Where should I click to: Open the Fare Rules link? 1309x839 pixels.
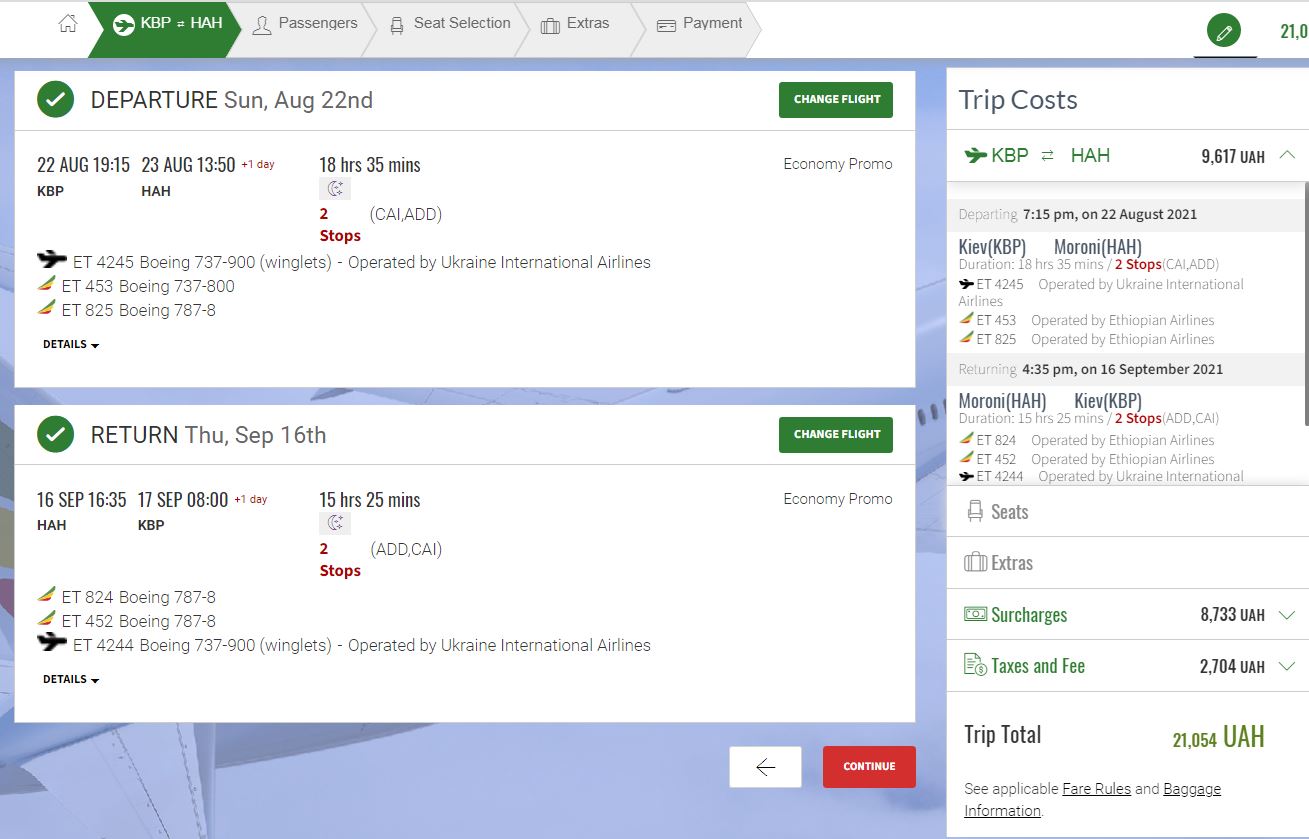[x=1096, y=789]
